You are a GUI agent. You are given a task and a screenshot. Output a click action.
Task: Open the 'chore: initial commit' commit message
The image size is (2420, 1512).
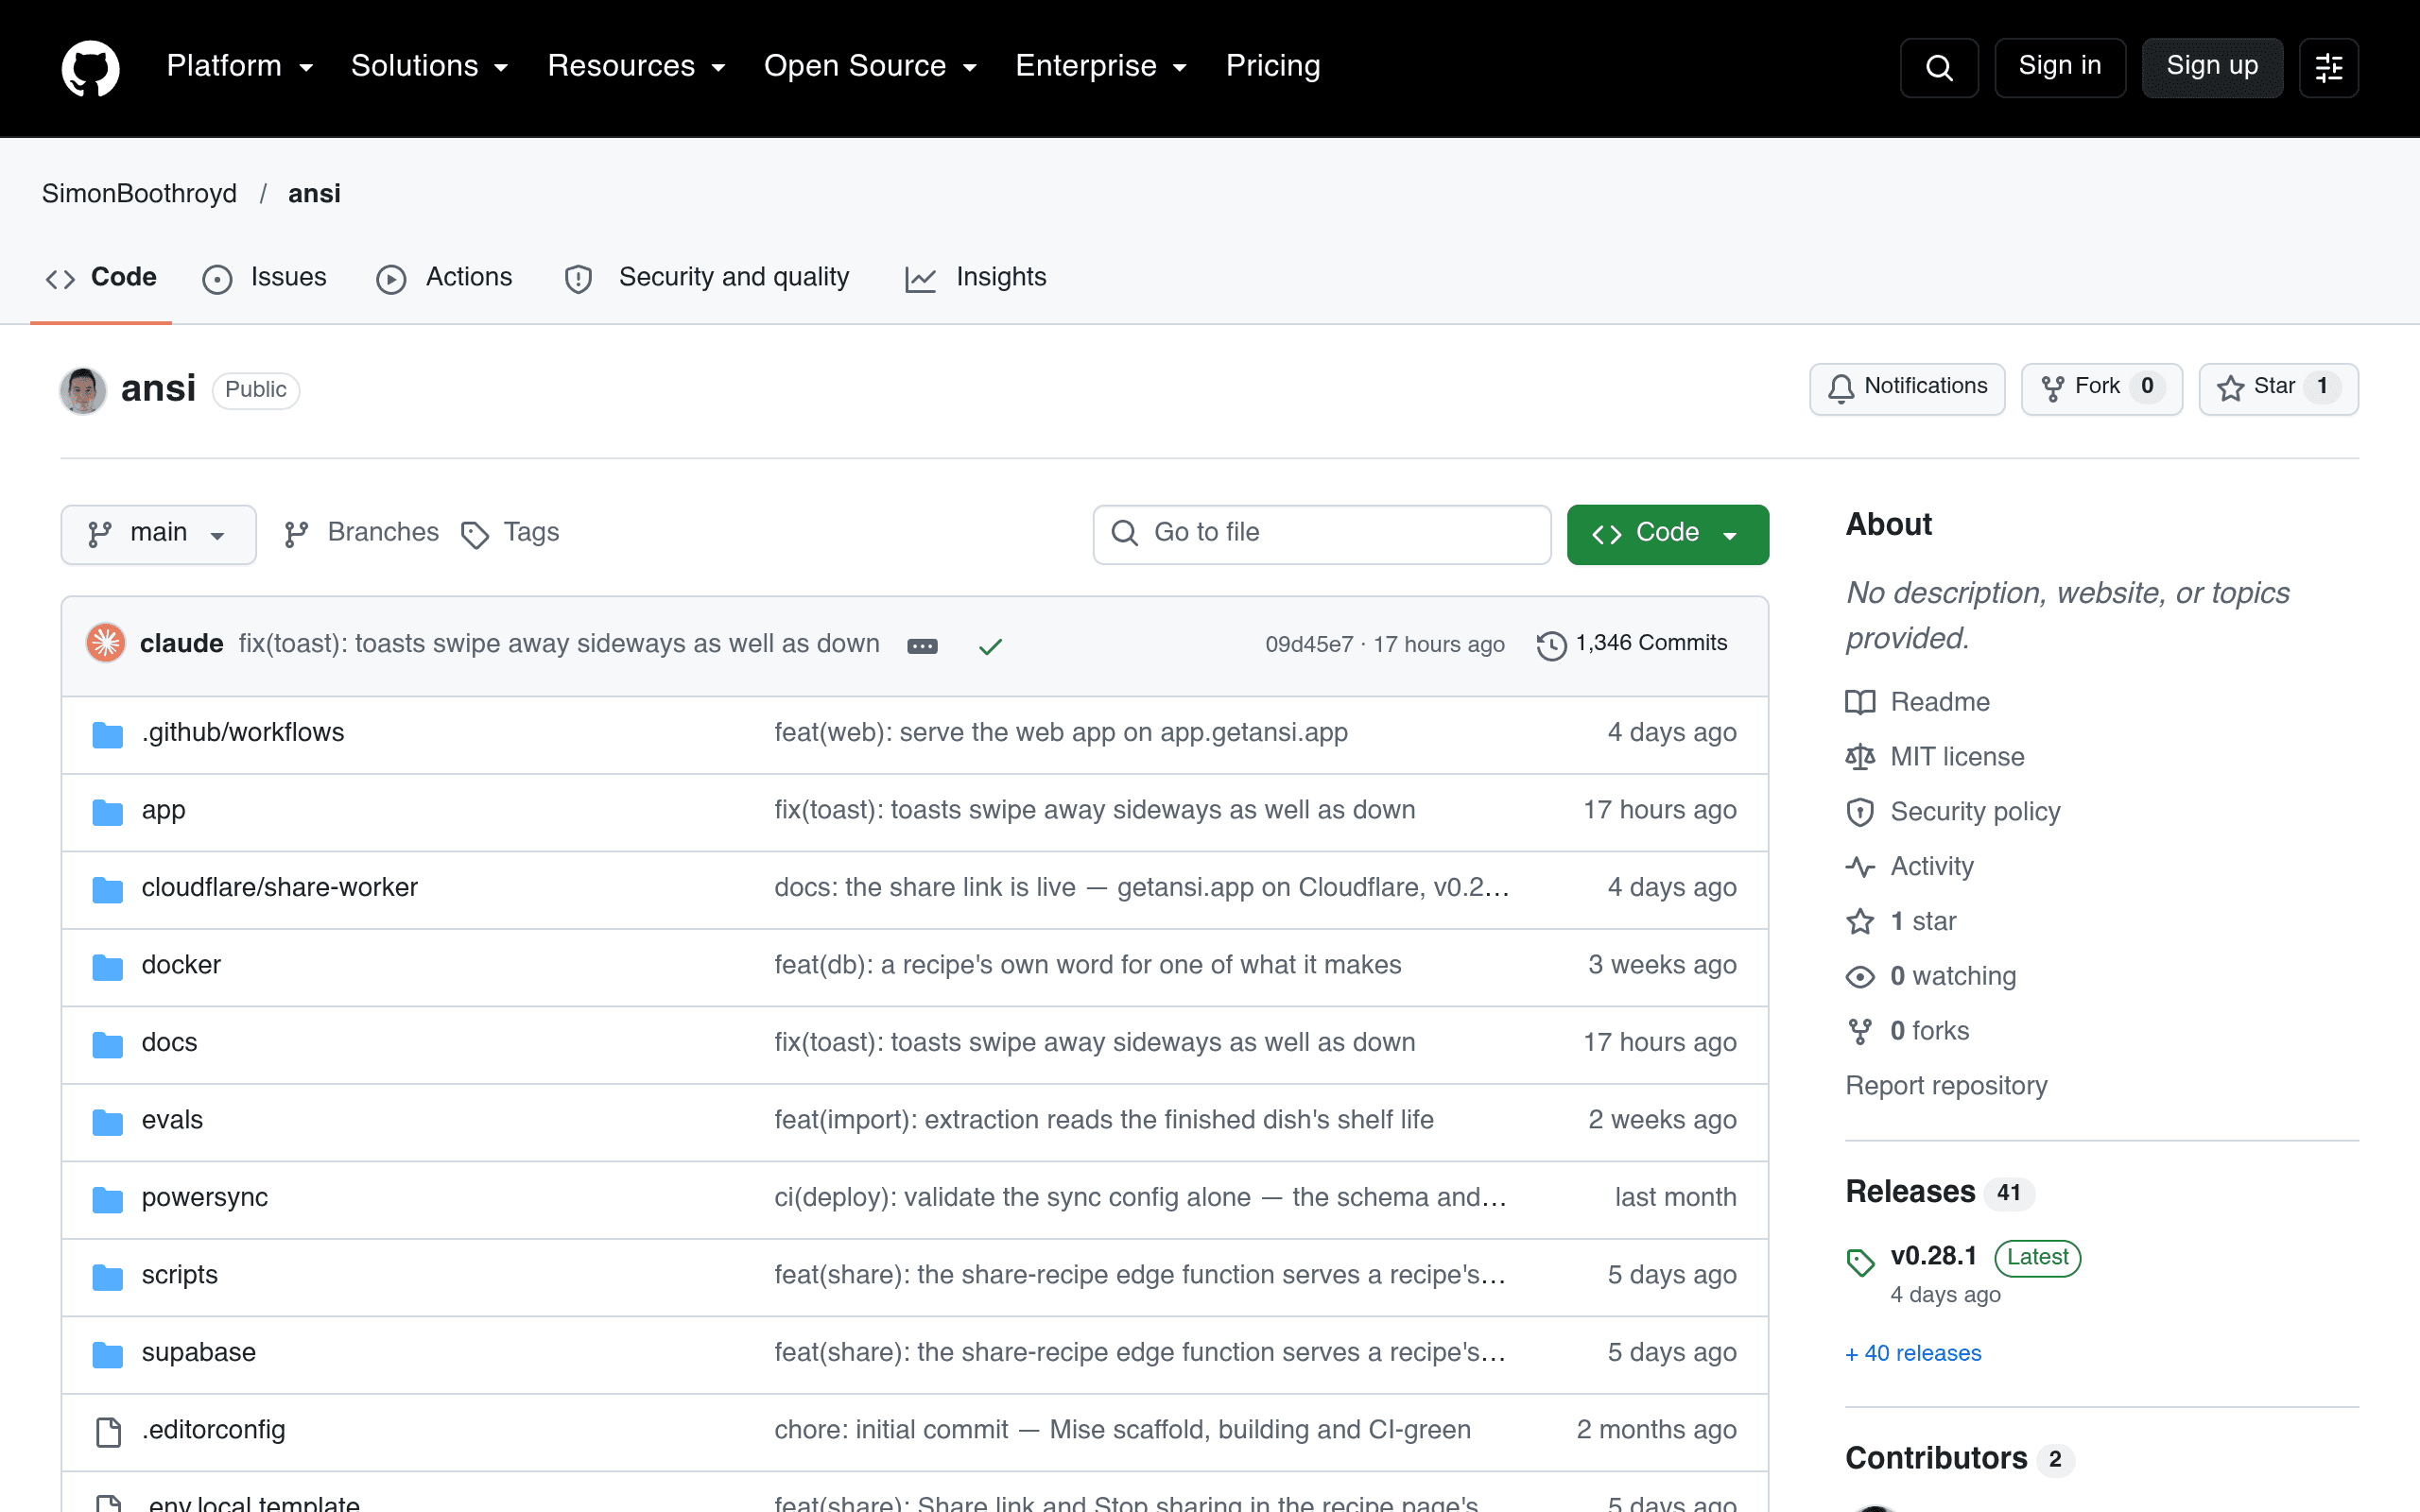point(1122,1431)
